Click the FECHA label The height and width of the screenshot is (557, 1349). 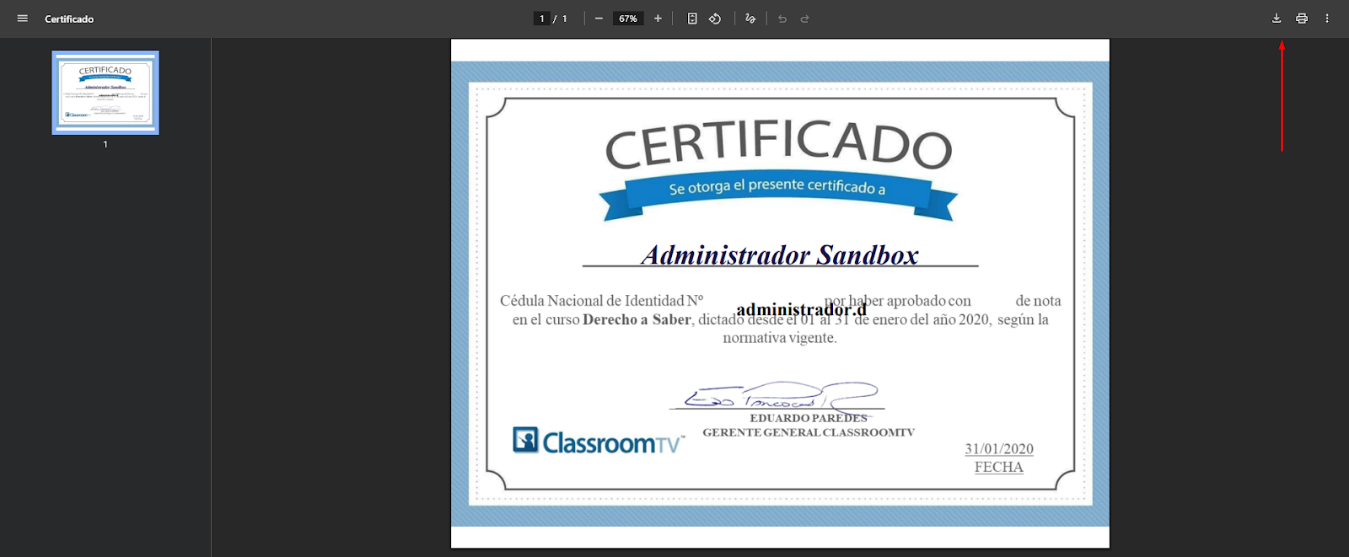coord(999,467)
